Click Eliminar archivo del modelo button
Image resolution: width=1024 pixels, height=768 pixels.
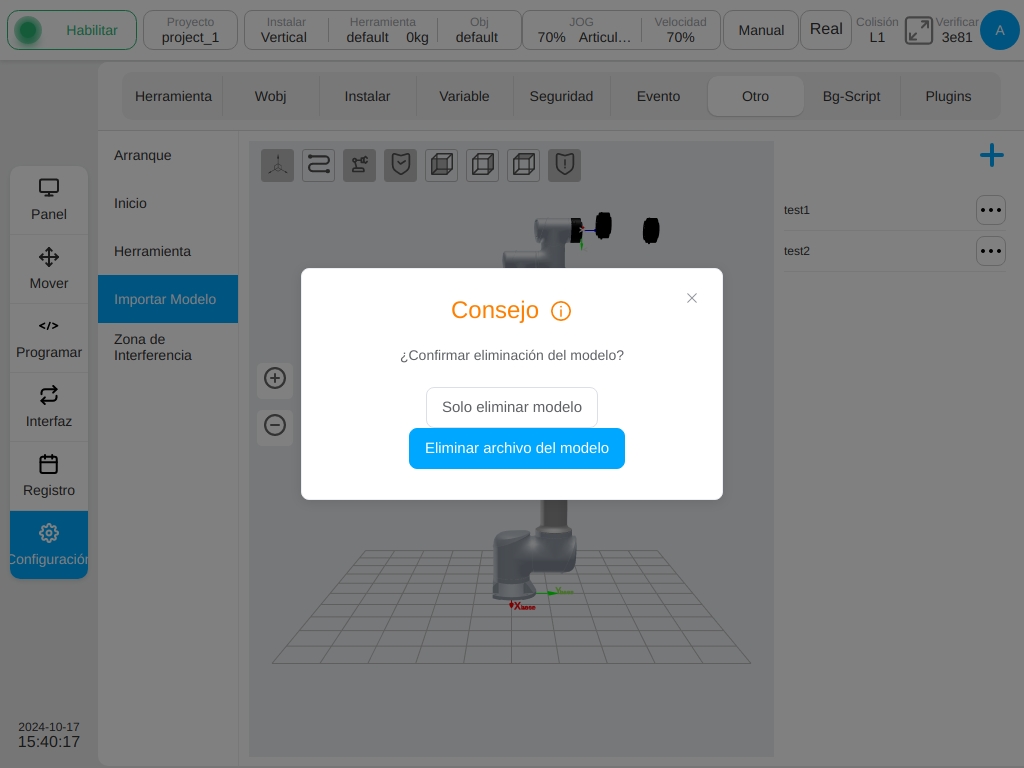pos(517,448)
